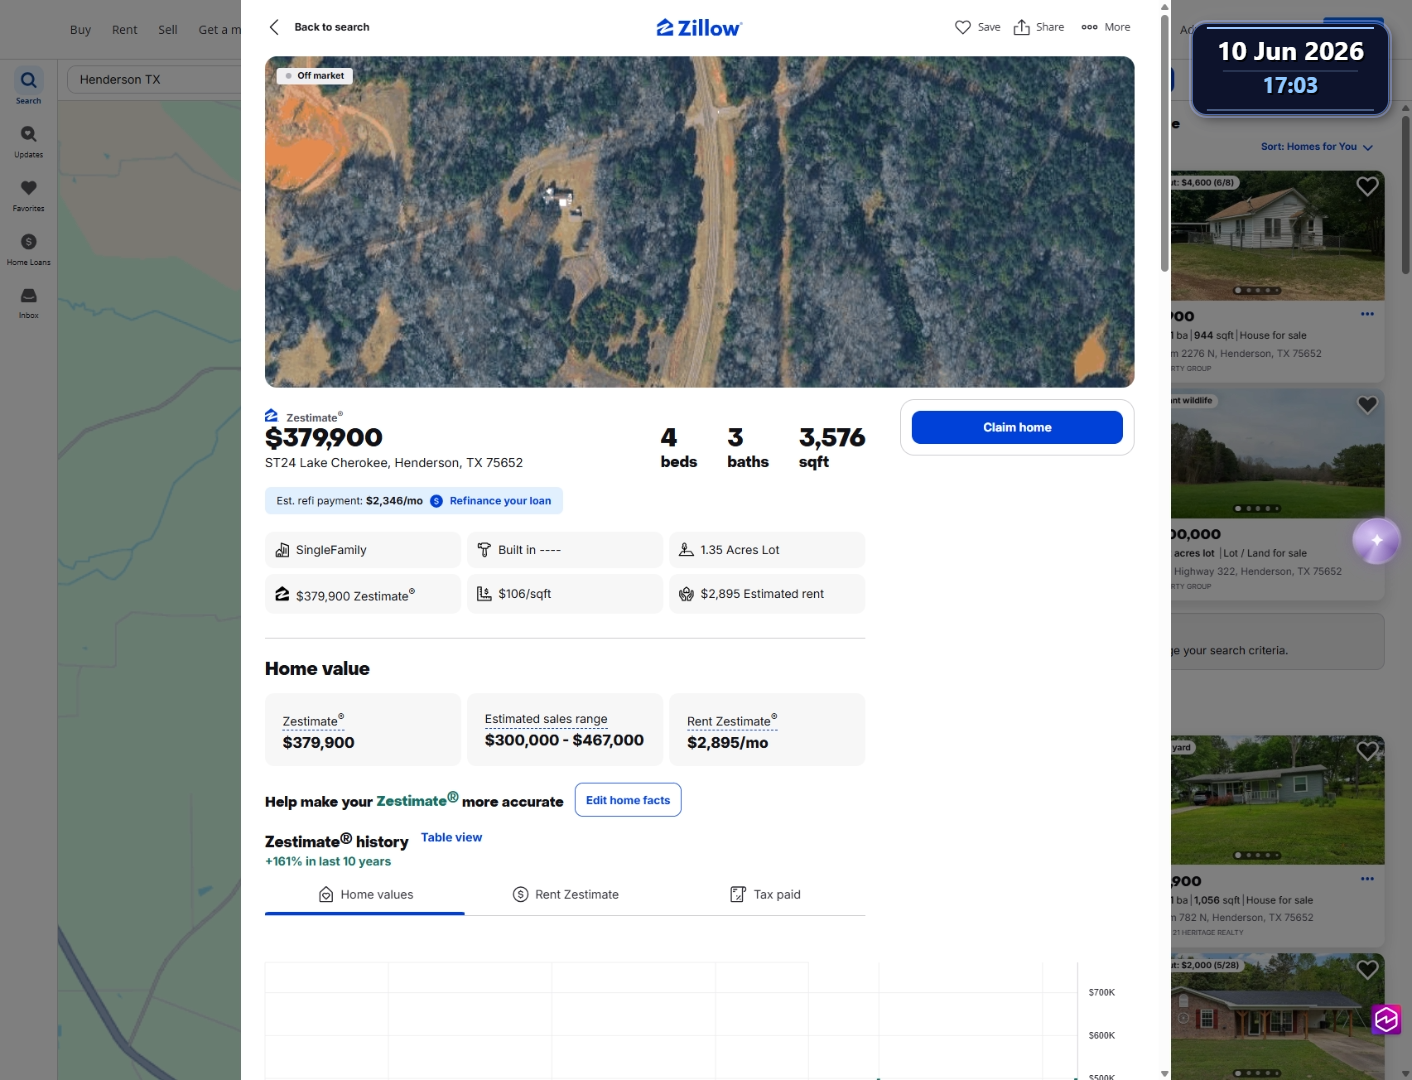Click the 2276 N, Henderson listing address
Viewport: 1412px width, 1080px height.
(1247, 354)
